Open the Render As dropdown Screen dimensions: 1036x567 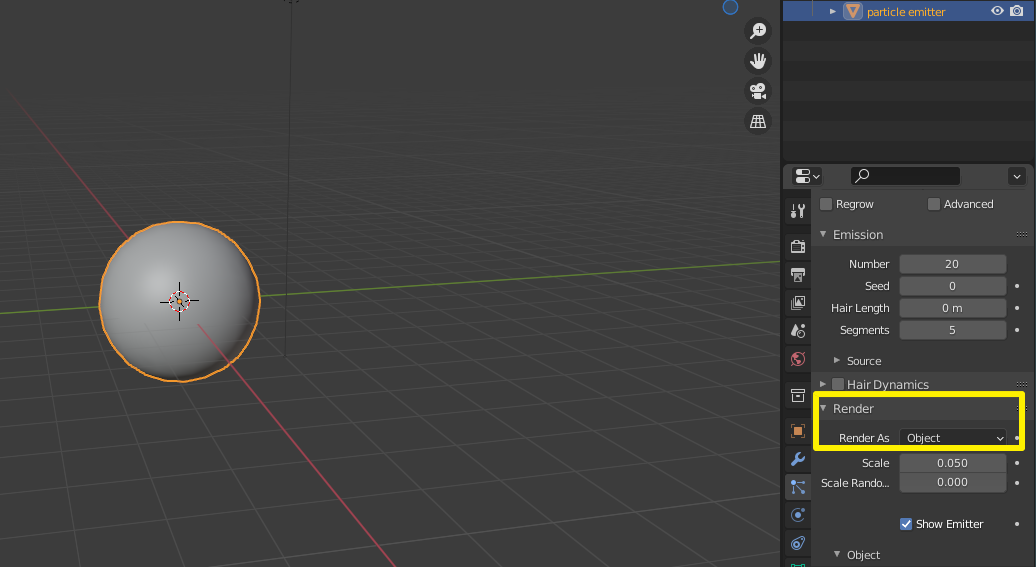(953, 437)
